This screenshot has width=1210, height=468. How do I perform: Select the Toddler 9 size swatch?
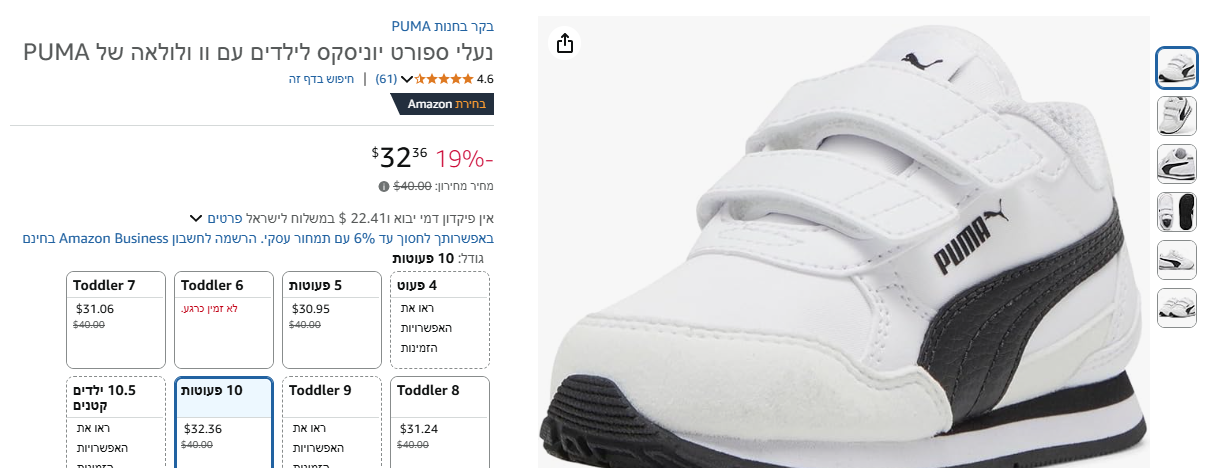tap(331, 419)
